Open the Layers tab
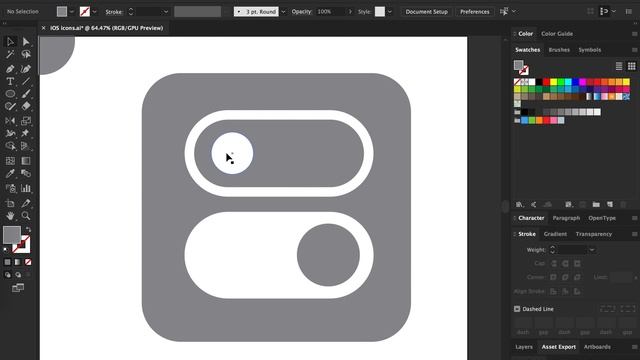The height and width of the screenshot is (360, 640). pyautogui.click(x=524, y=347)
